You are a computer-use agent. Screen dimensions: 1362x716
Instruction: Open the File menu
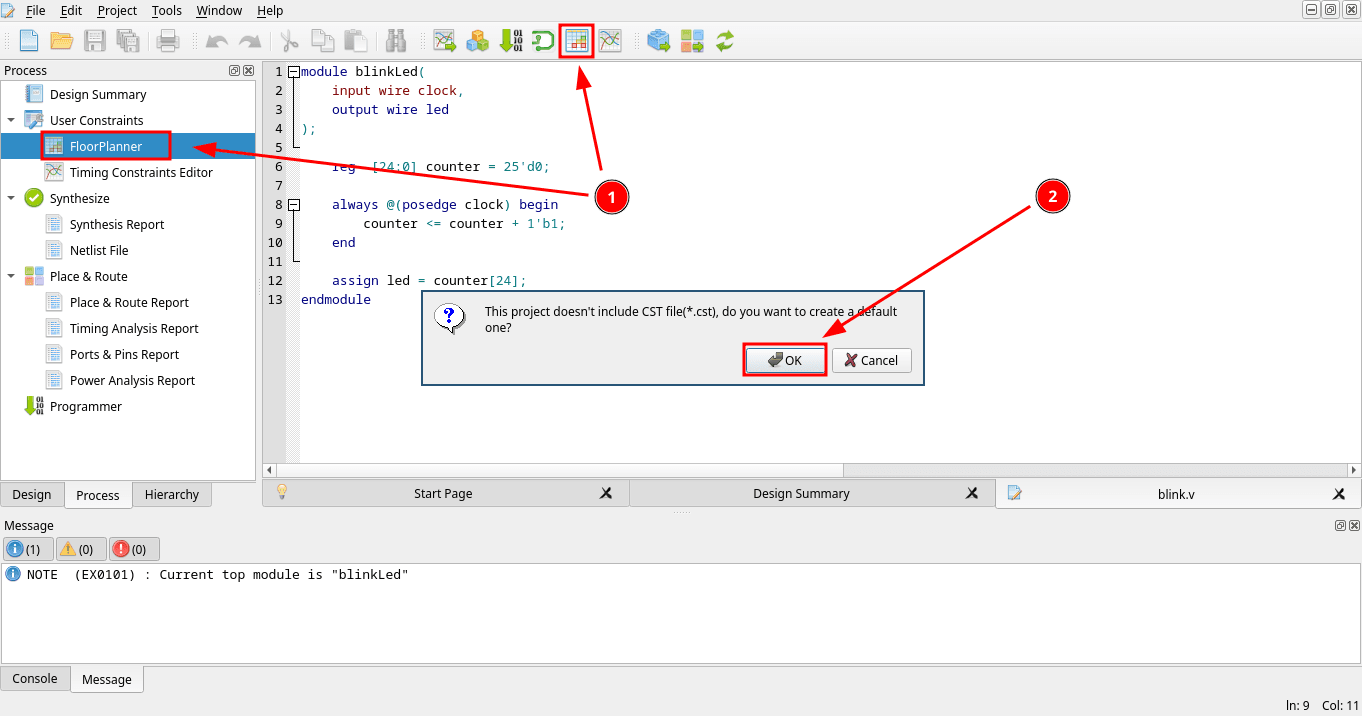35,10
